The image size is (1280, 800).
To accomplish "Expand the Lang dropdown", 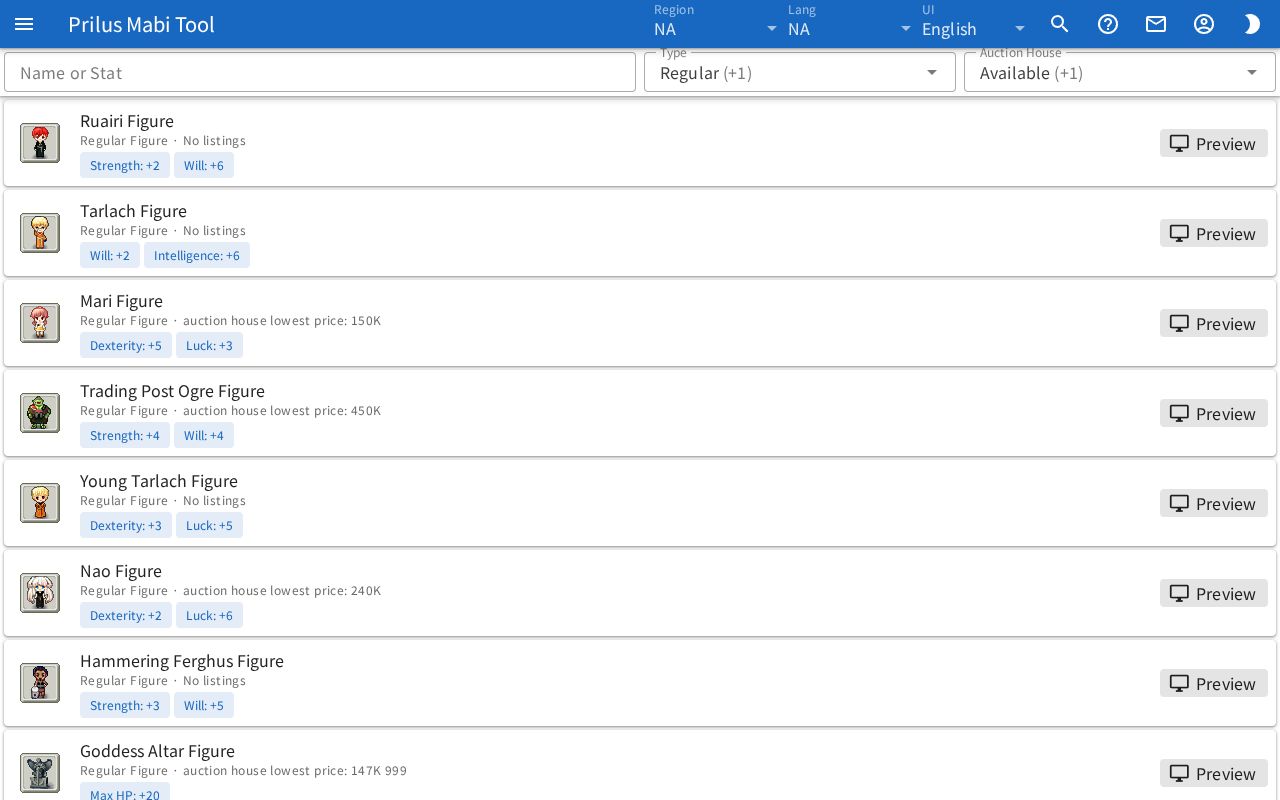I will pyautogui.click(x=850, y=24).
